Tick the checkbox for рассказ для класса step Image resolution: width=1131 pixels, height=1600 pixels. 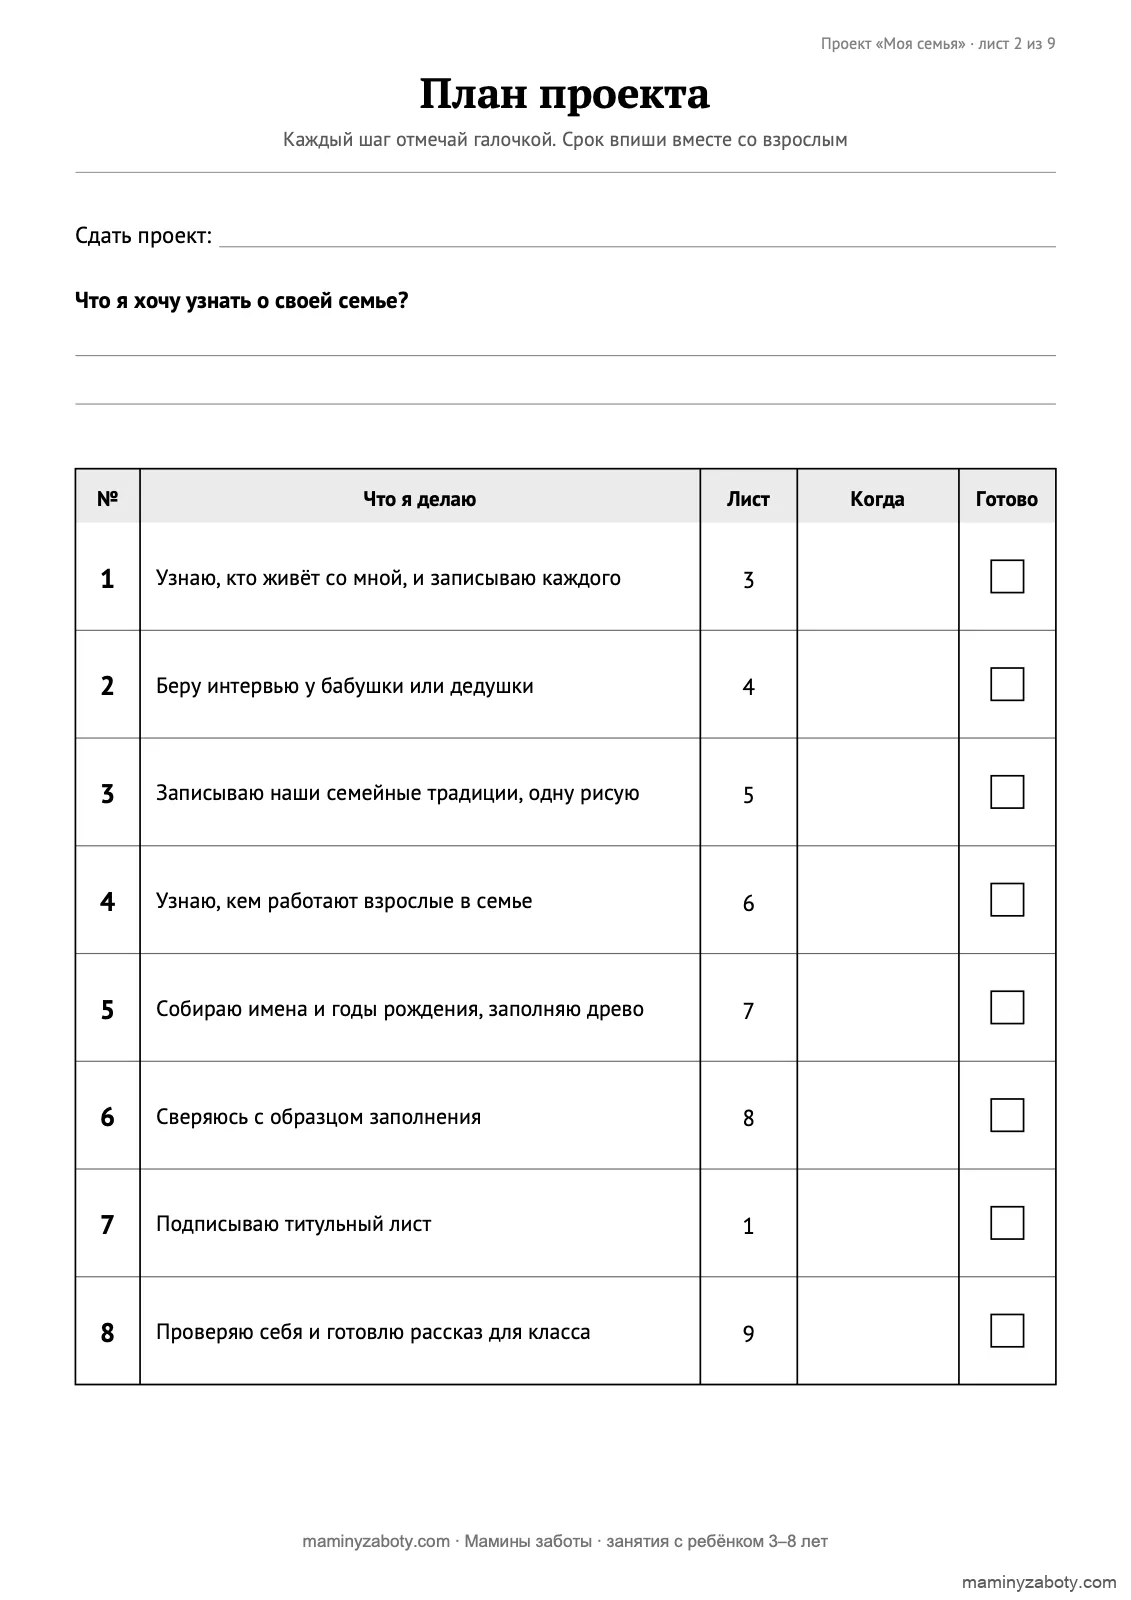1007,1331
